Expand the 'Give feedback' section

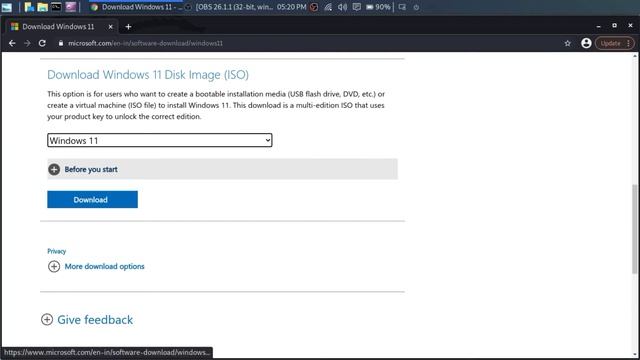point(87,320)
